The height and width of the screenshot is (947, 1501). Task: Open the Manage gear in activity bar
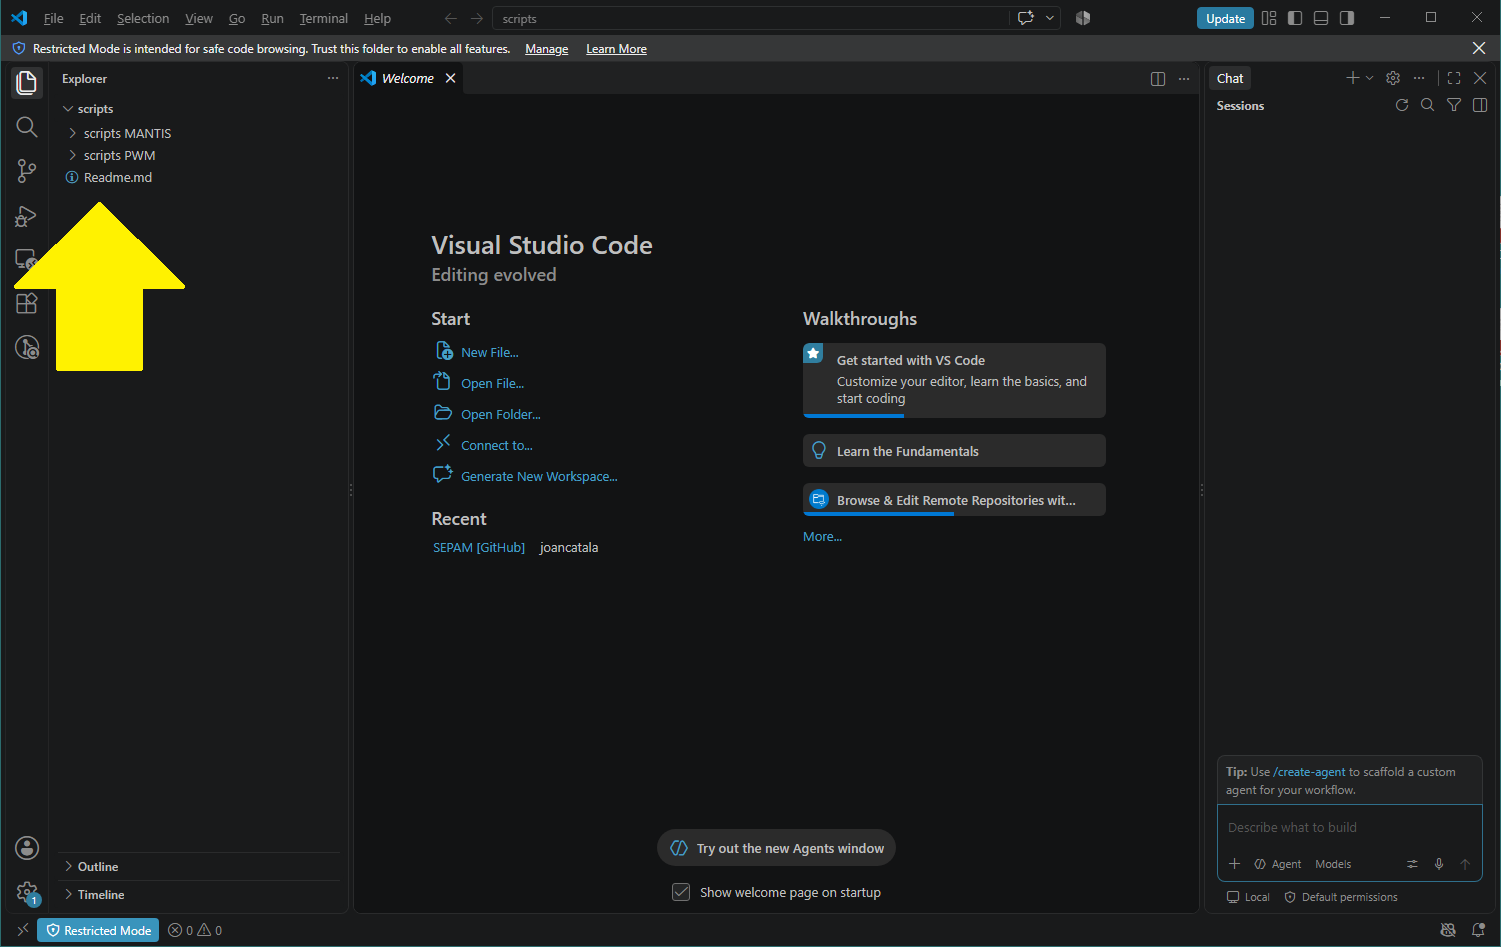pyautogui.click(x=27, y=892)
